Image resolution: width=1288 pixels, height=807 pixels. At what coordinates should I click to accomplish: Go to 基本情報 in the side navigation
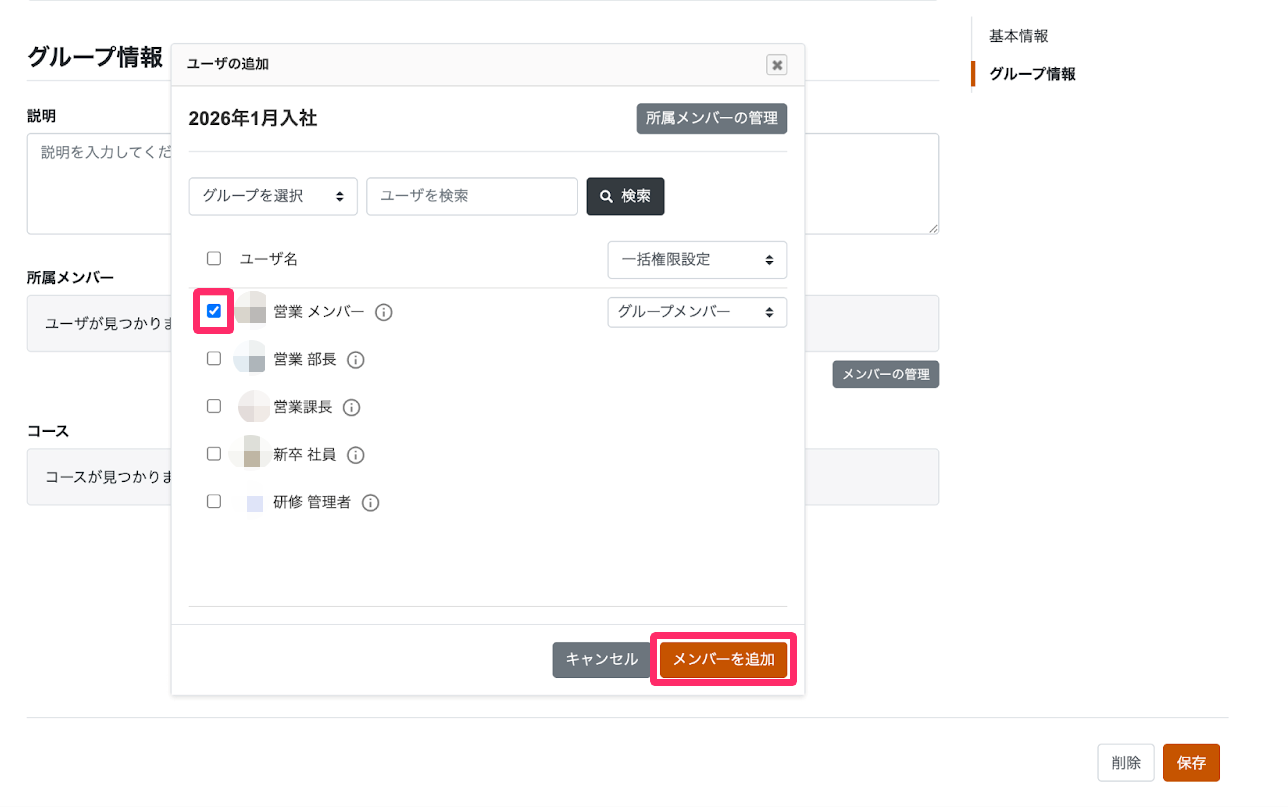[x=1018, y=36]
